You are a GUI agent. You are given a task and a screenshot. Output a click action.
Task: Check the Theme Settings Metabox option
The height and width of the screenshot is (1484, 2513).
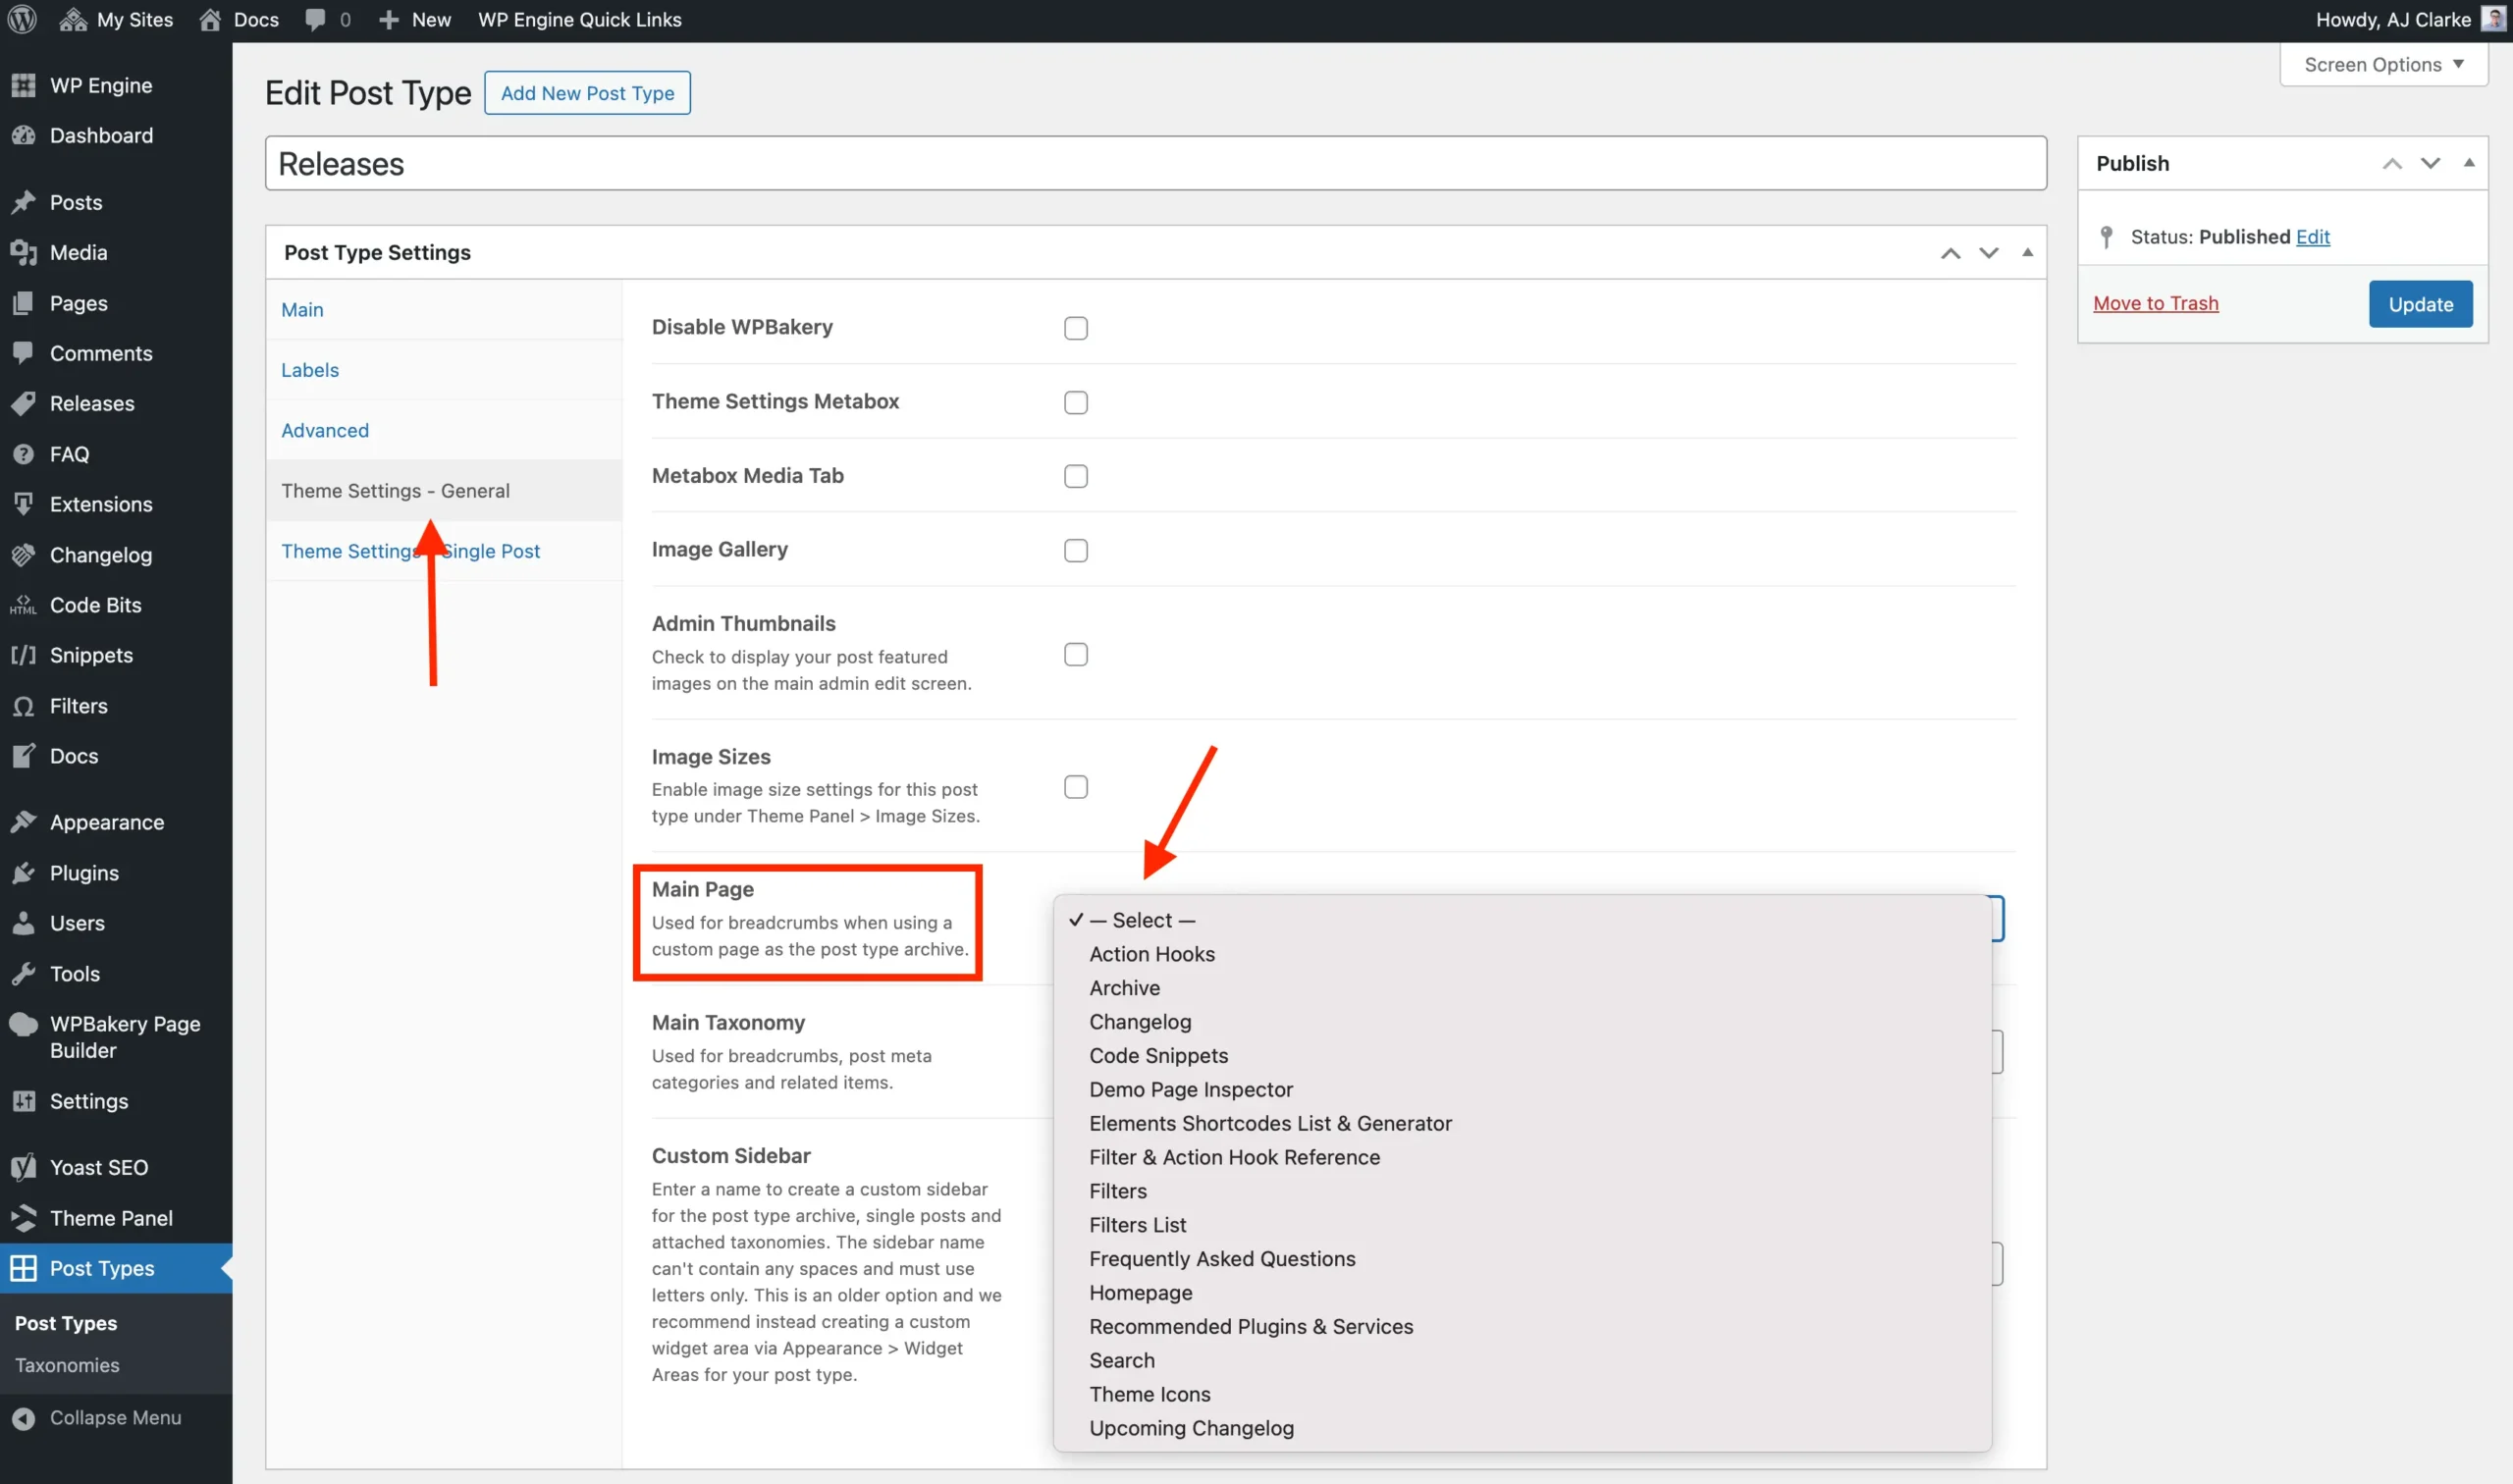click(1076, 402)
